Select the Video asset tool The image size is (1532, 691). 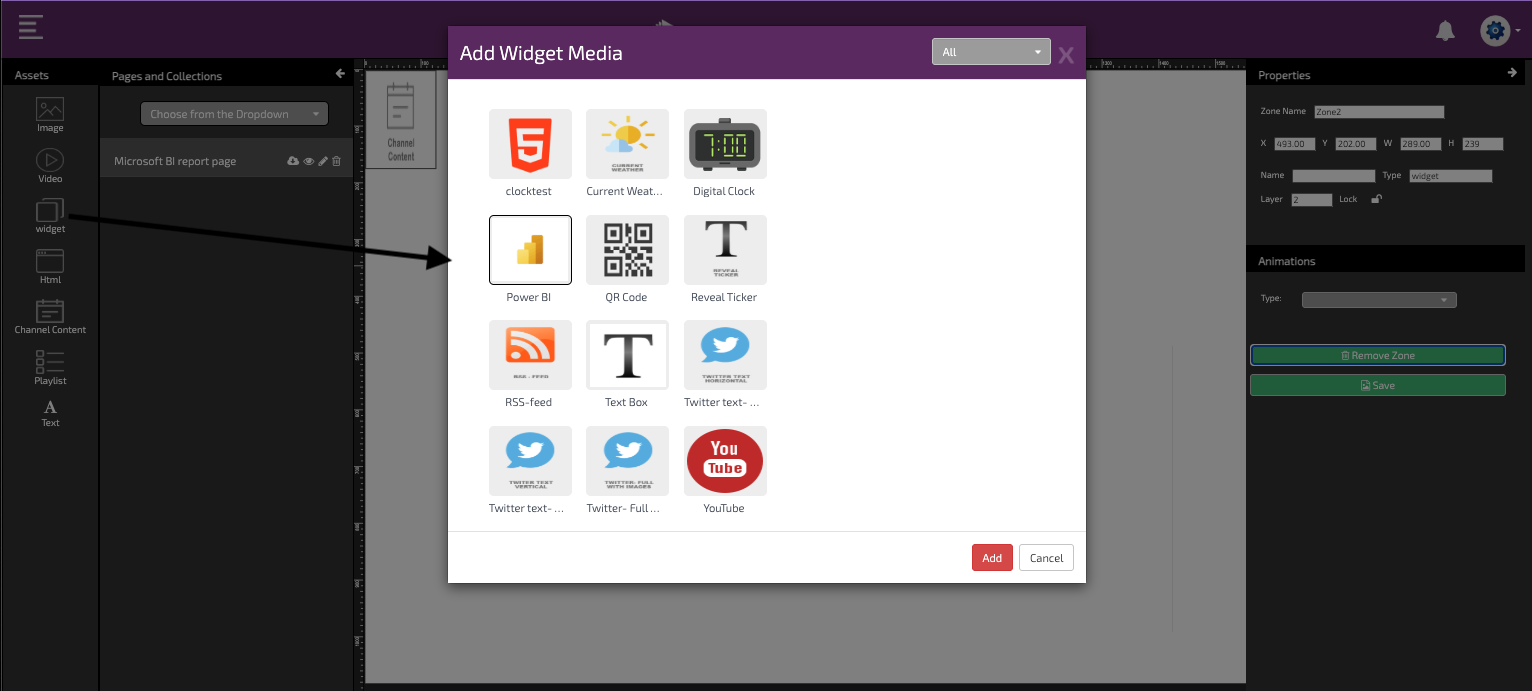tap(50, 166)
